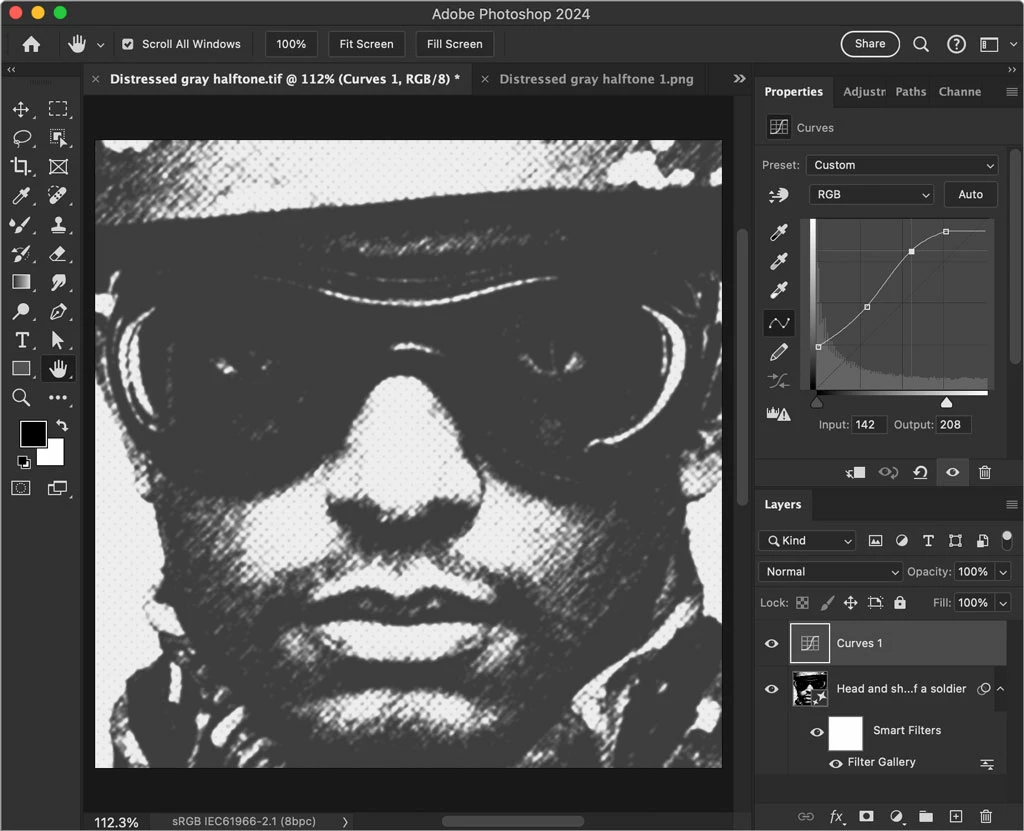Select the Smudge tool
This screenshot has width=1024, height=831.
58,282
